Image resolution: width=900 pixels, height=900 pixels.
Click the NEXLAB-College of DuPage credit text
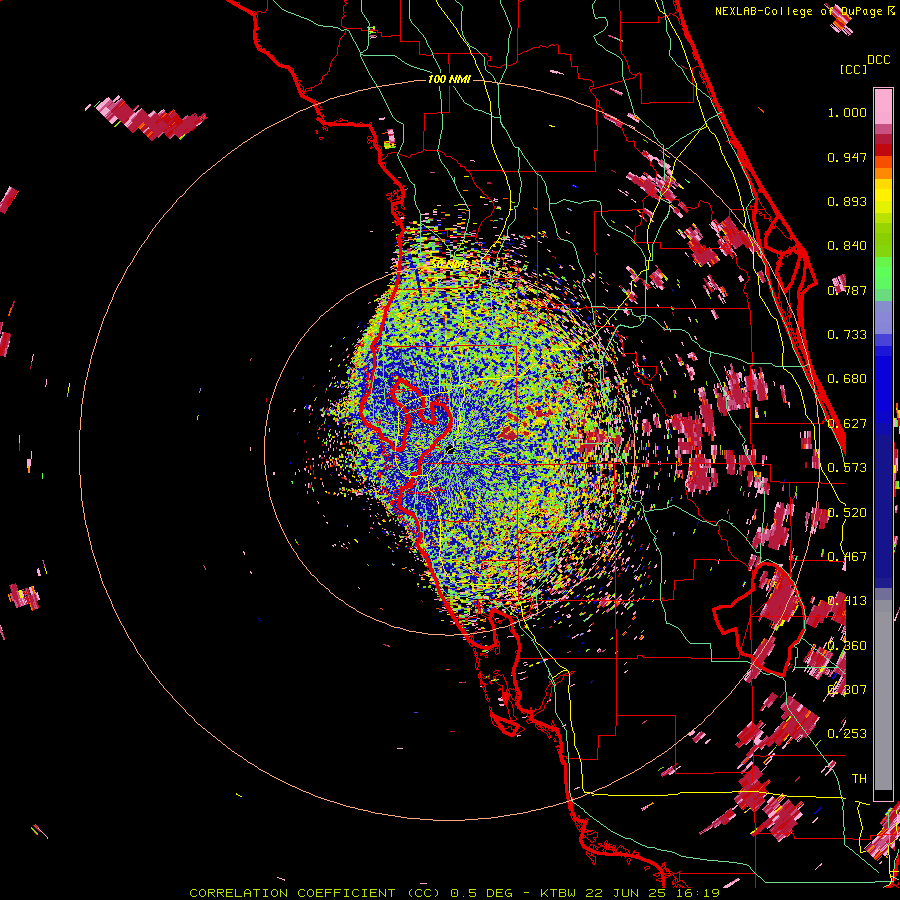pyautogui.click(x=799, y=11)
